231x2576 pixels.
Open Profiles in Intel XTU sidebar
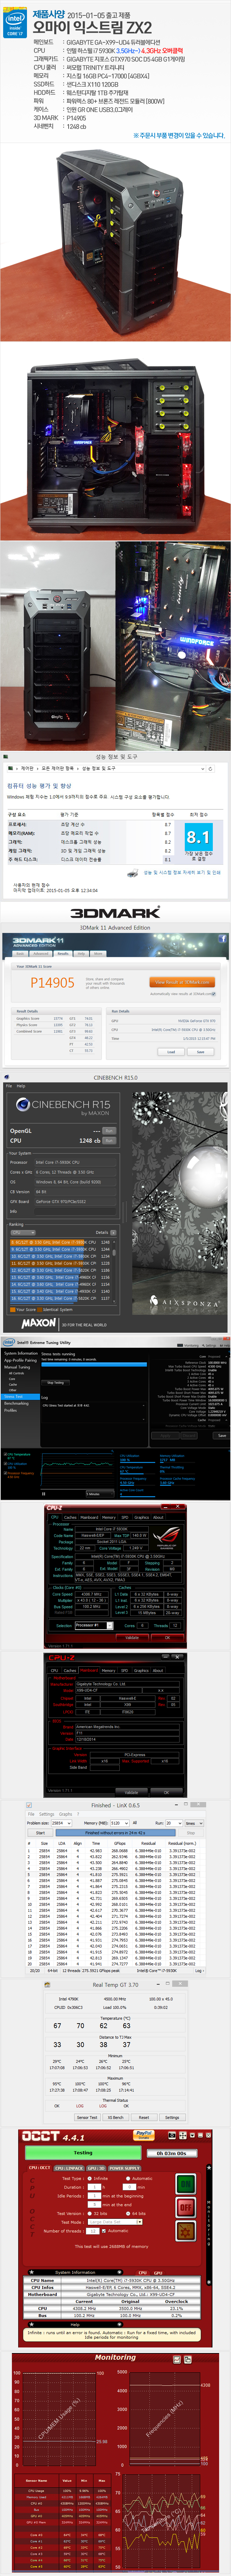pyautogui.click(x=10, y=1410)
